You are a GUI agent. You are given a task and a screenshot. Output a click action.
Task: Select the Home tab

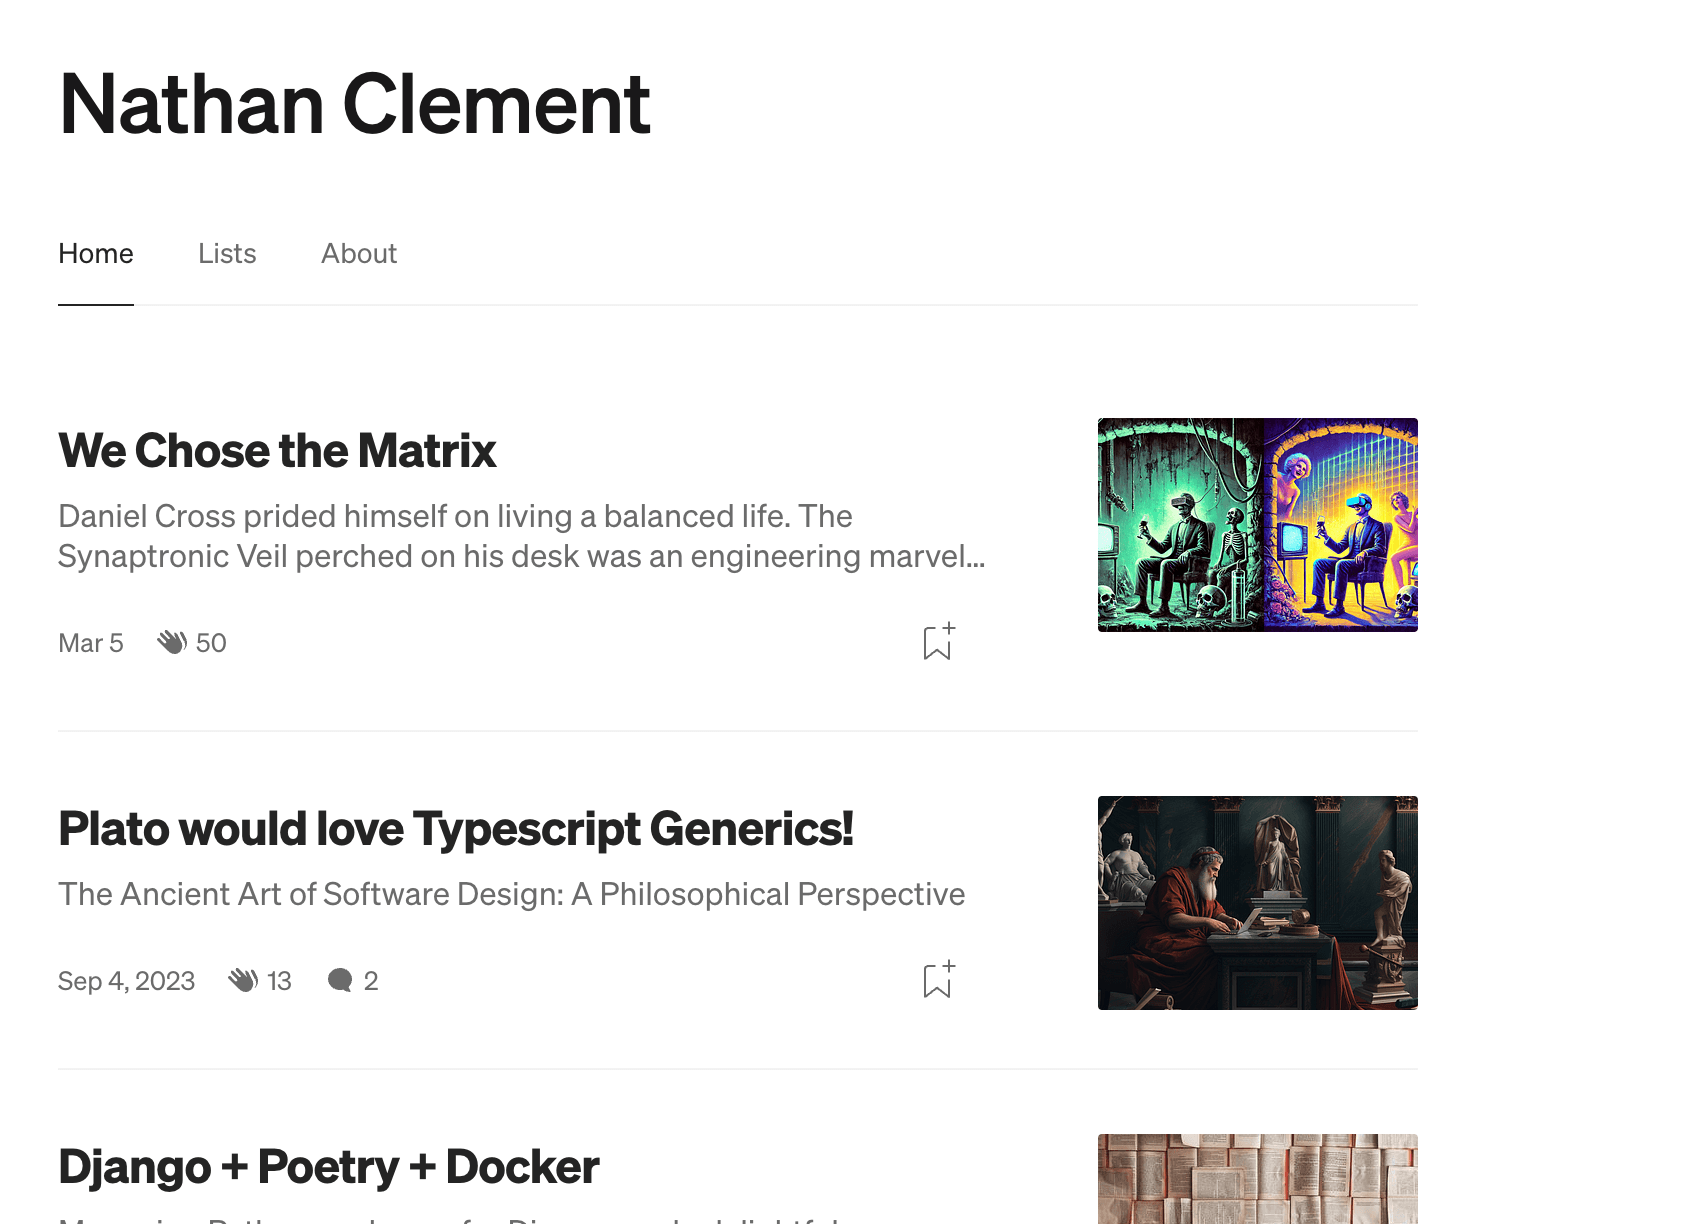tap(95, 254)
